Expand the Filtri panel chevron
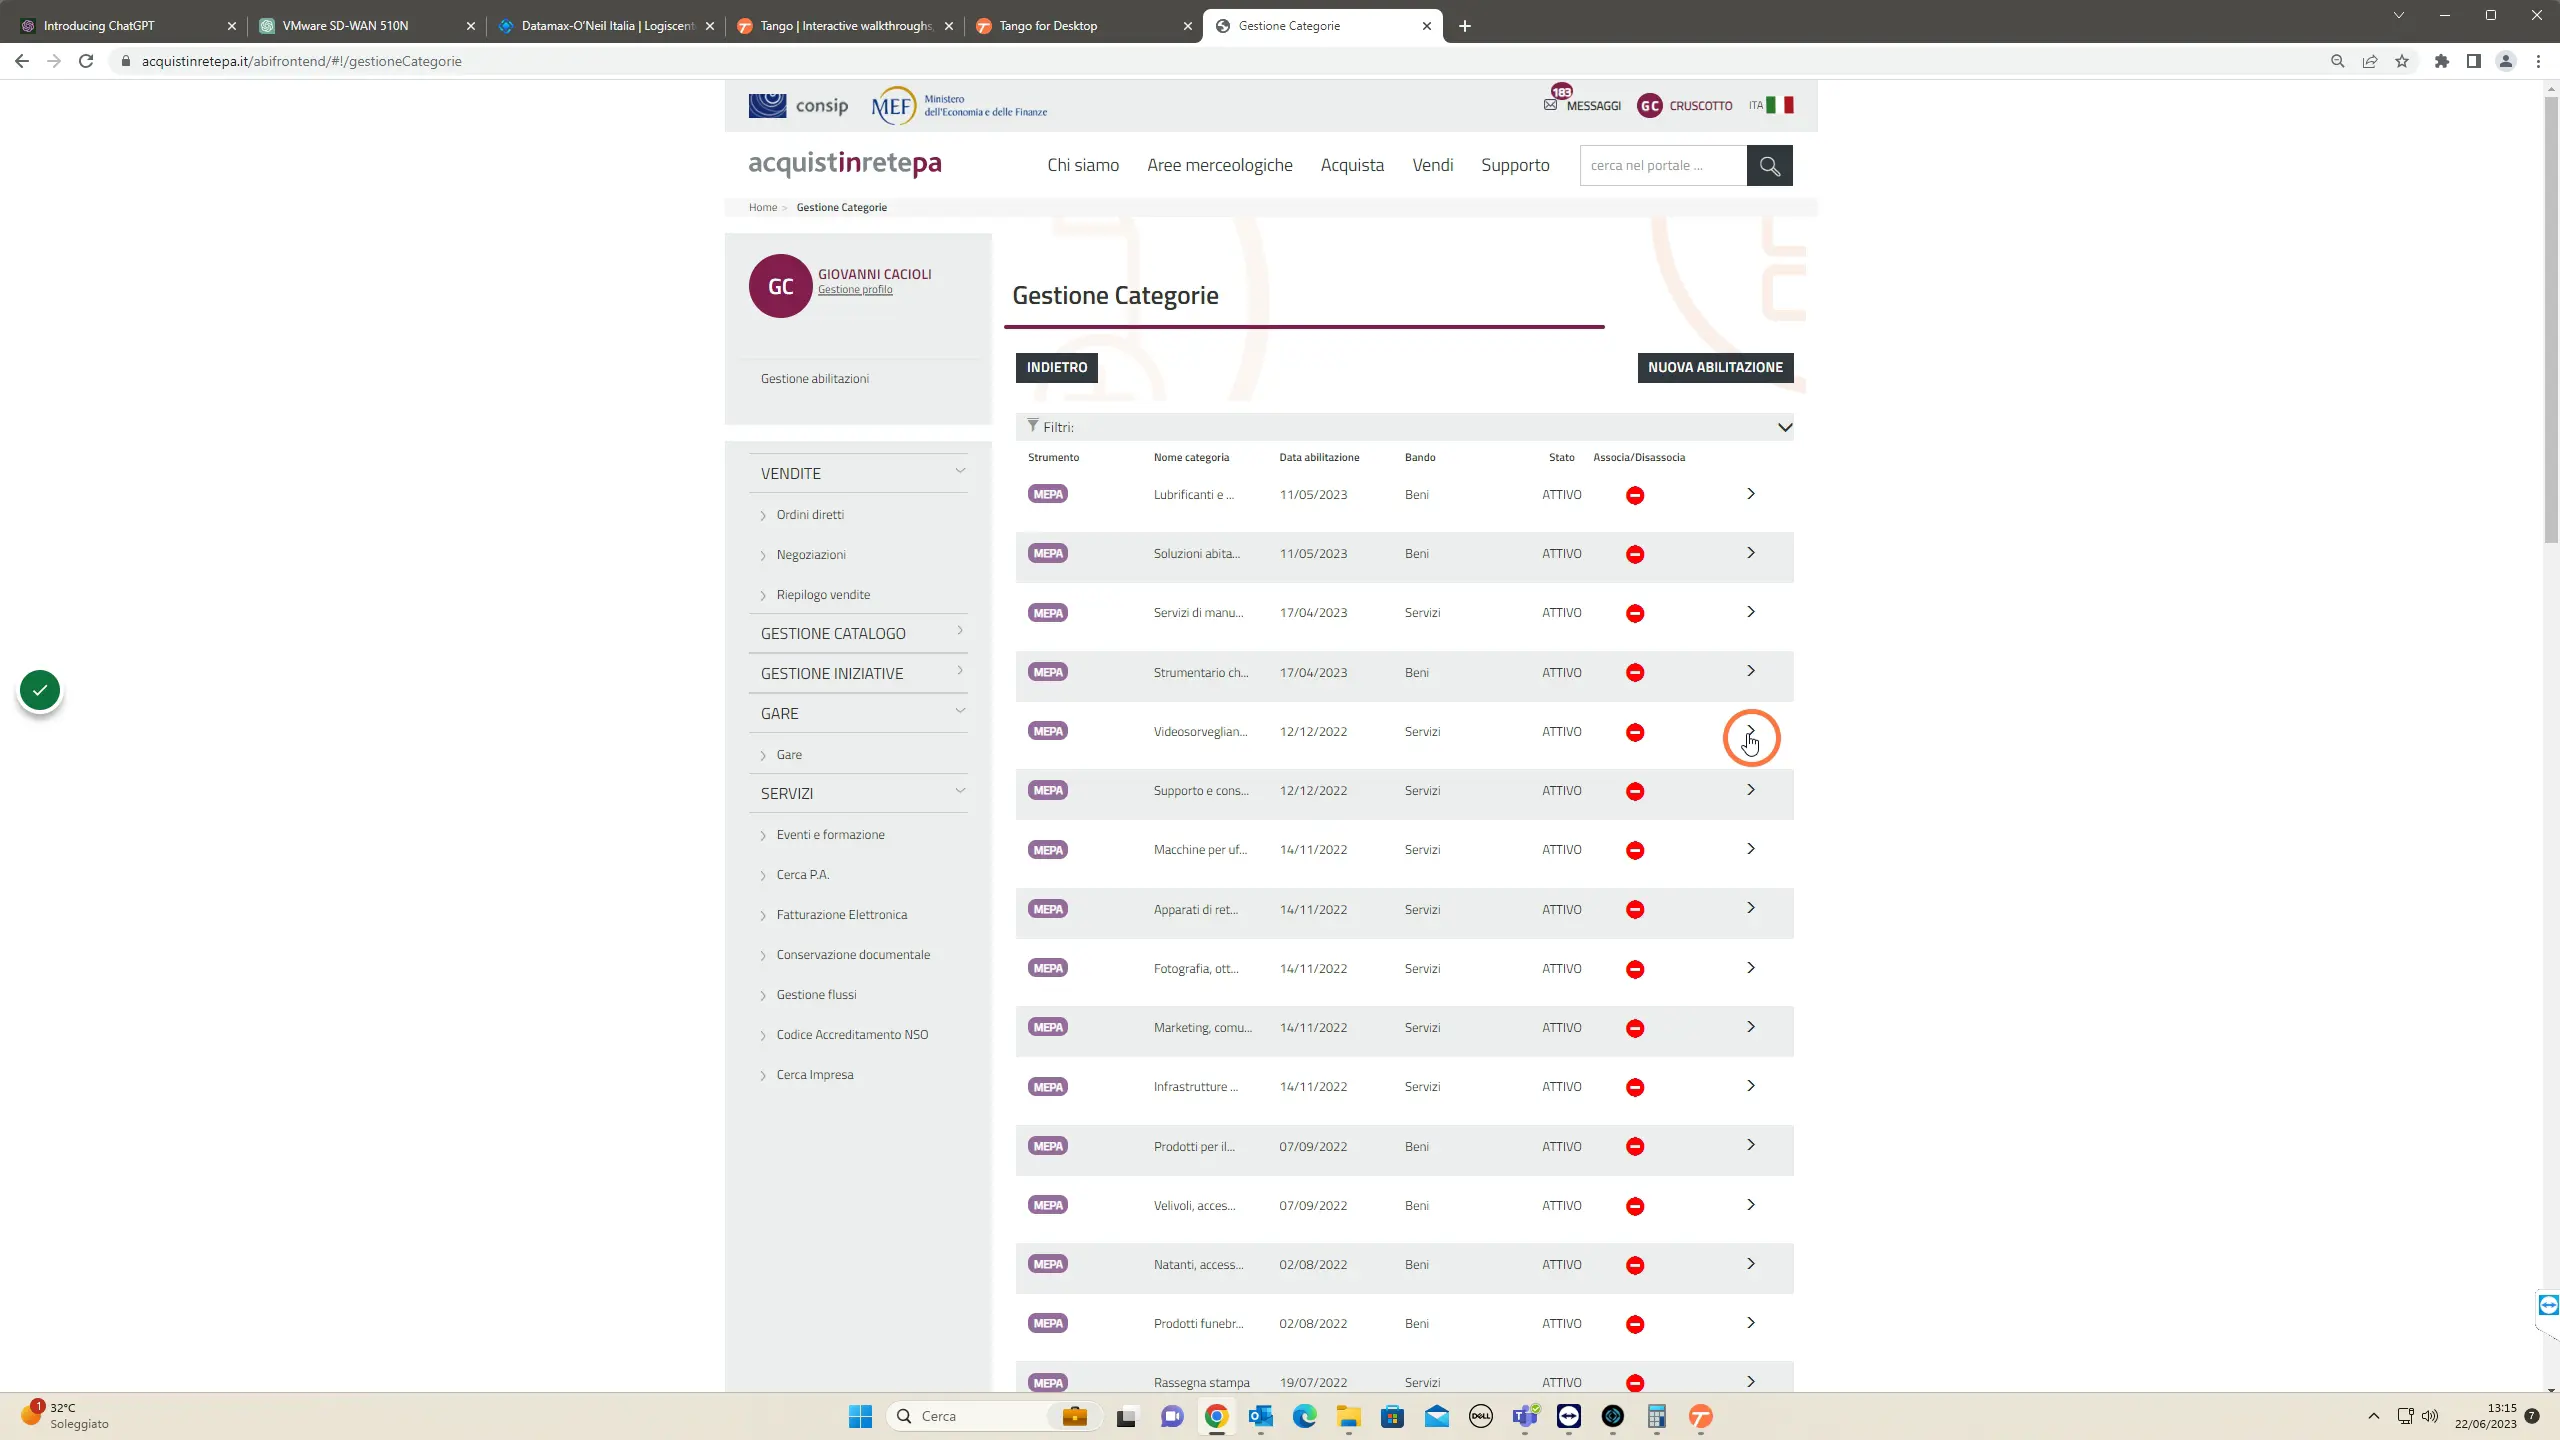 1785,427
